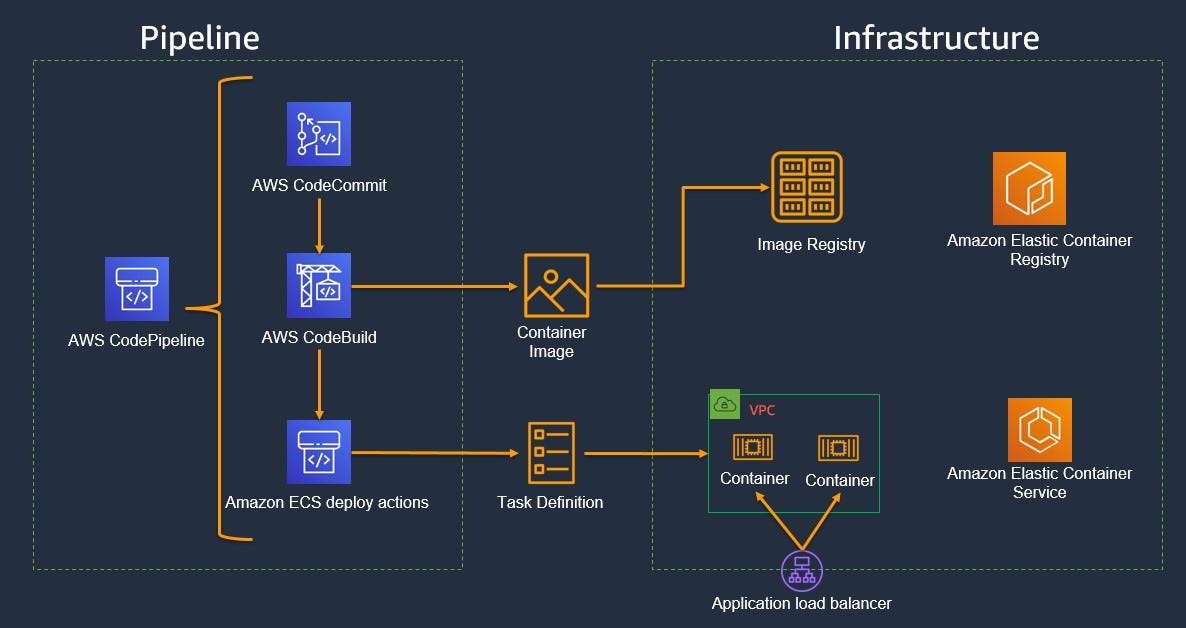
Task: Click the AWS CodePipeline icon
Action: click(x=136, y=290)
